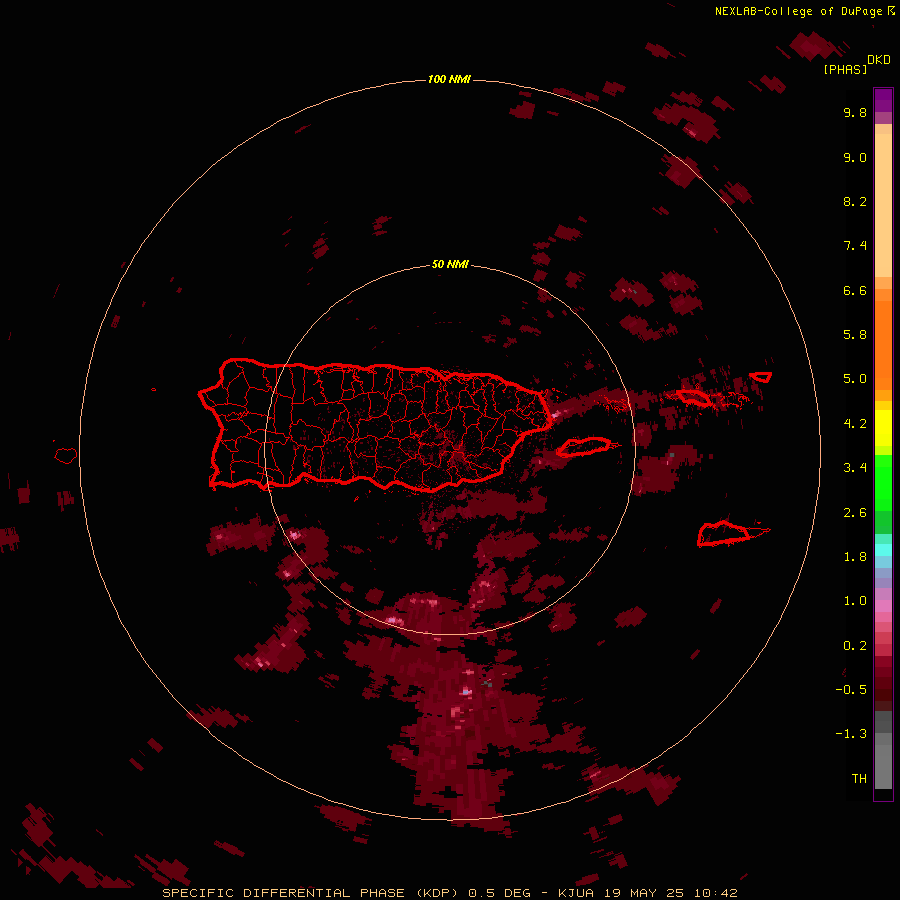900x900 pixels.
Task: Pick the green segment of the color bar
Action: [x=883, y=482]
